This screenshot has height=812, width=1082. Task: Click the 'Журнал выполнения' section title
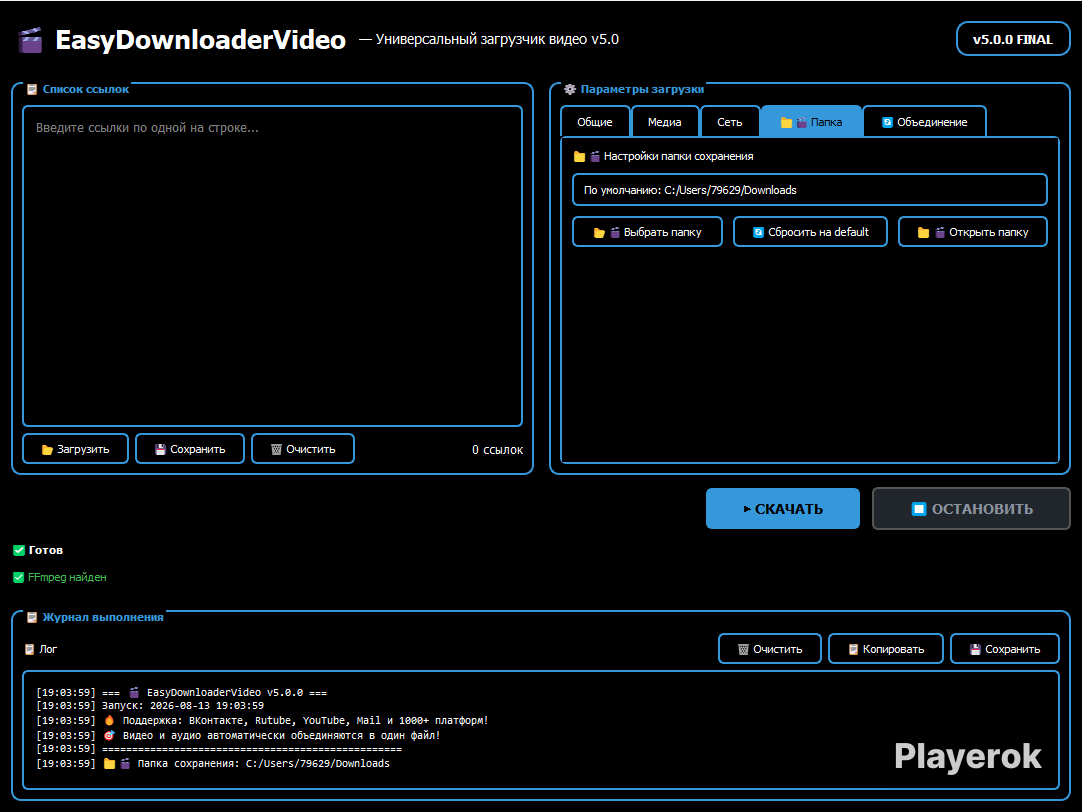103,617
